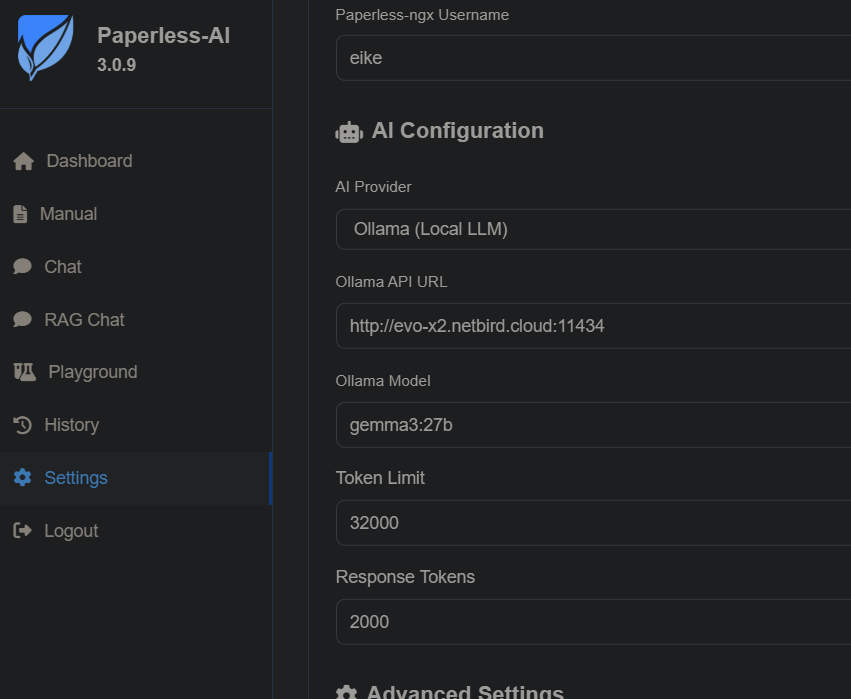Click the gear icon beside Advanced Settings
Screen dimensions: 851x699
click(x=346, y=693)
